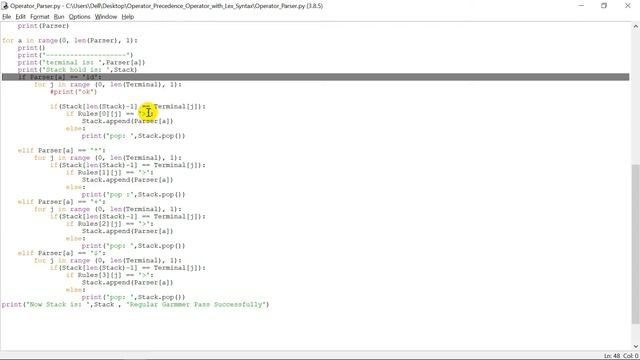640x360 pixels.
Task: Click the line print('terminal is: ',Parser[a])
Action: tap(81, 62)
